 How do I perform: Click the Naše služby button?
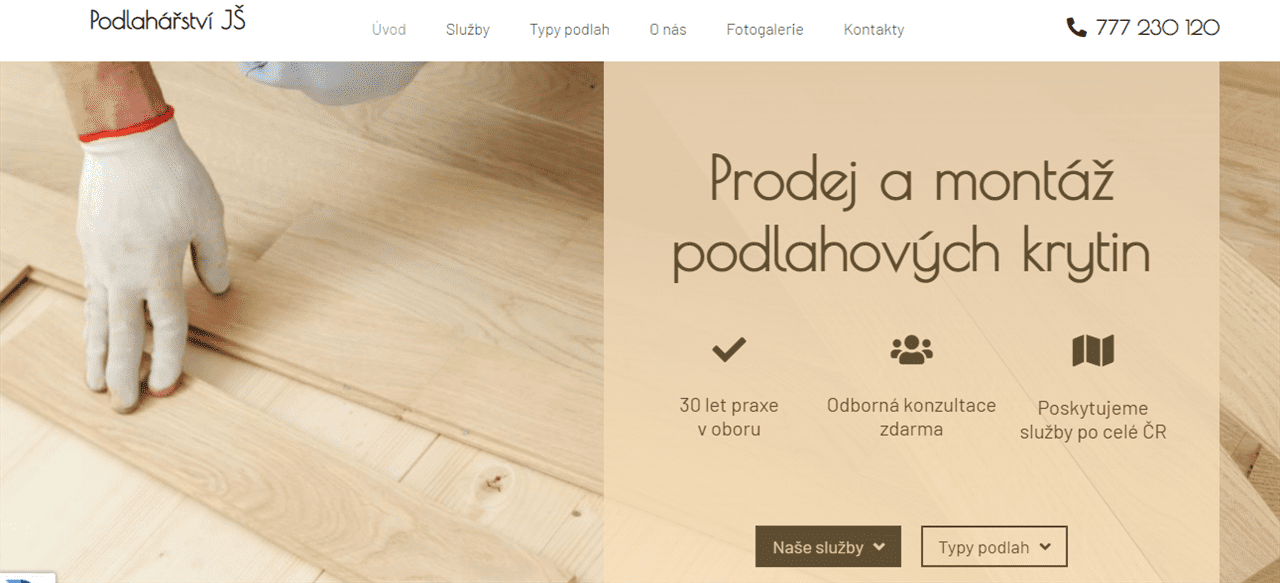828,547
